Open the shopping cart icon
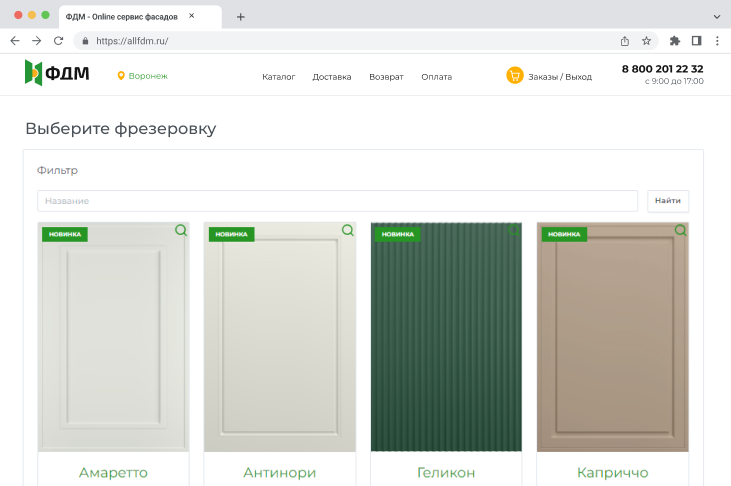 point(515,76)
